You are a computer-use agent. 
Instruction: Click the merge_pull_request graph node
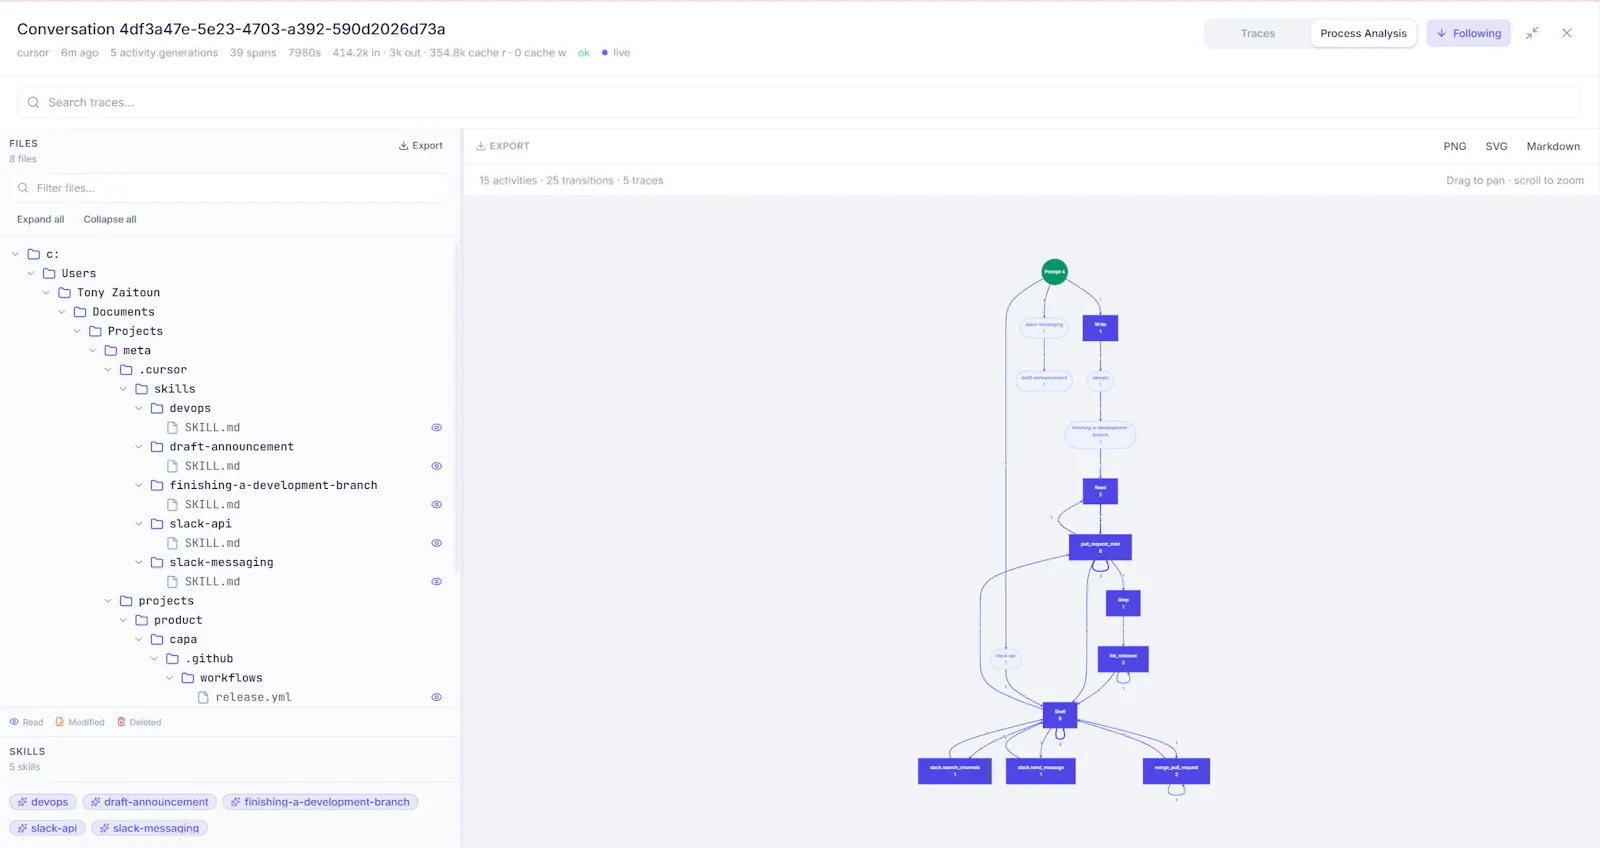1176,771
